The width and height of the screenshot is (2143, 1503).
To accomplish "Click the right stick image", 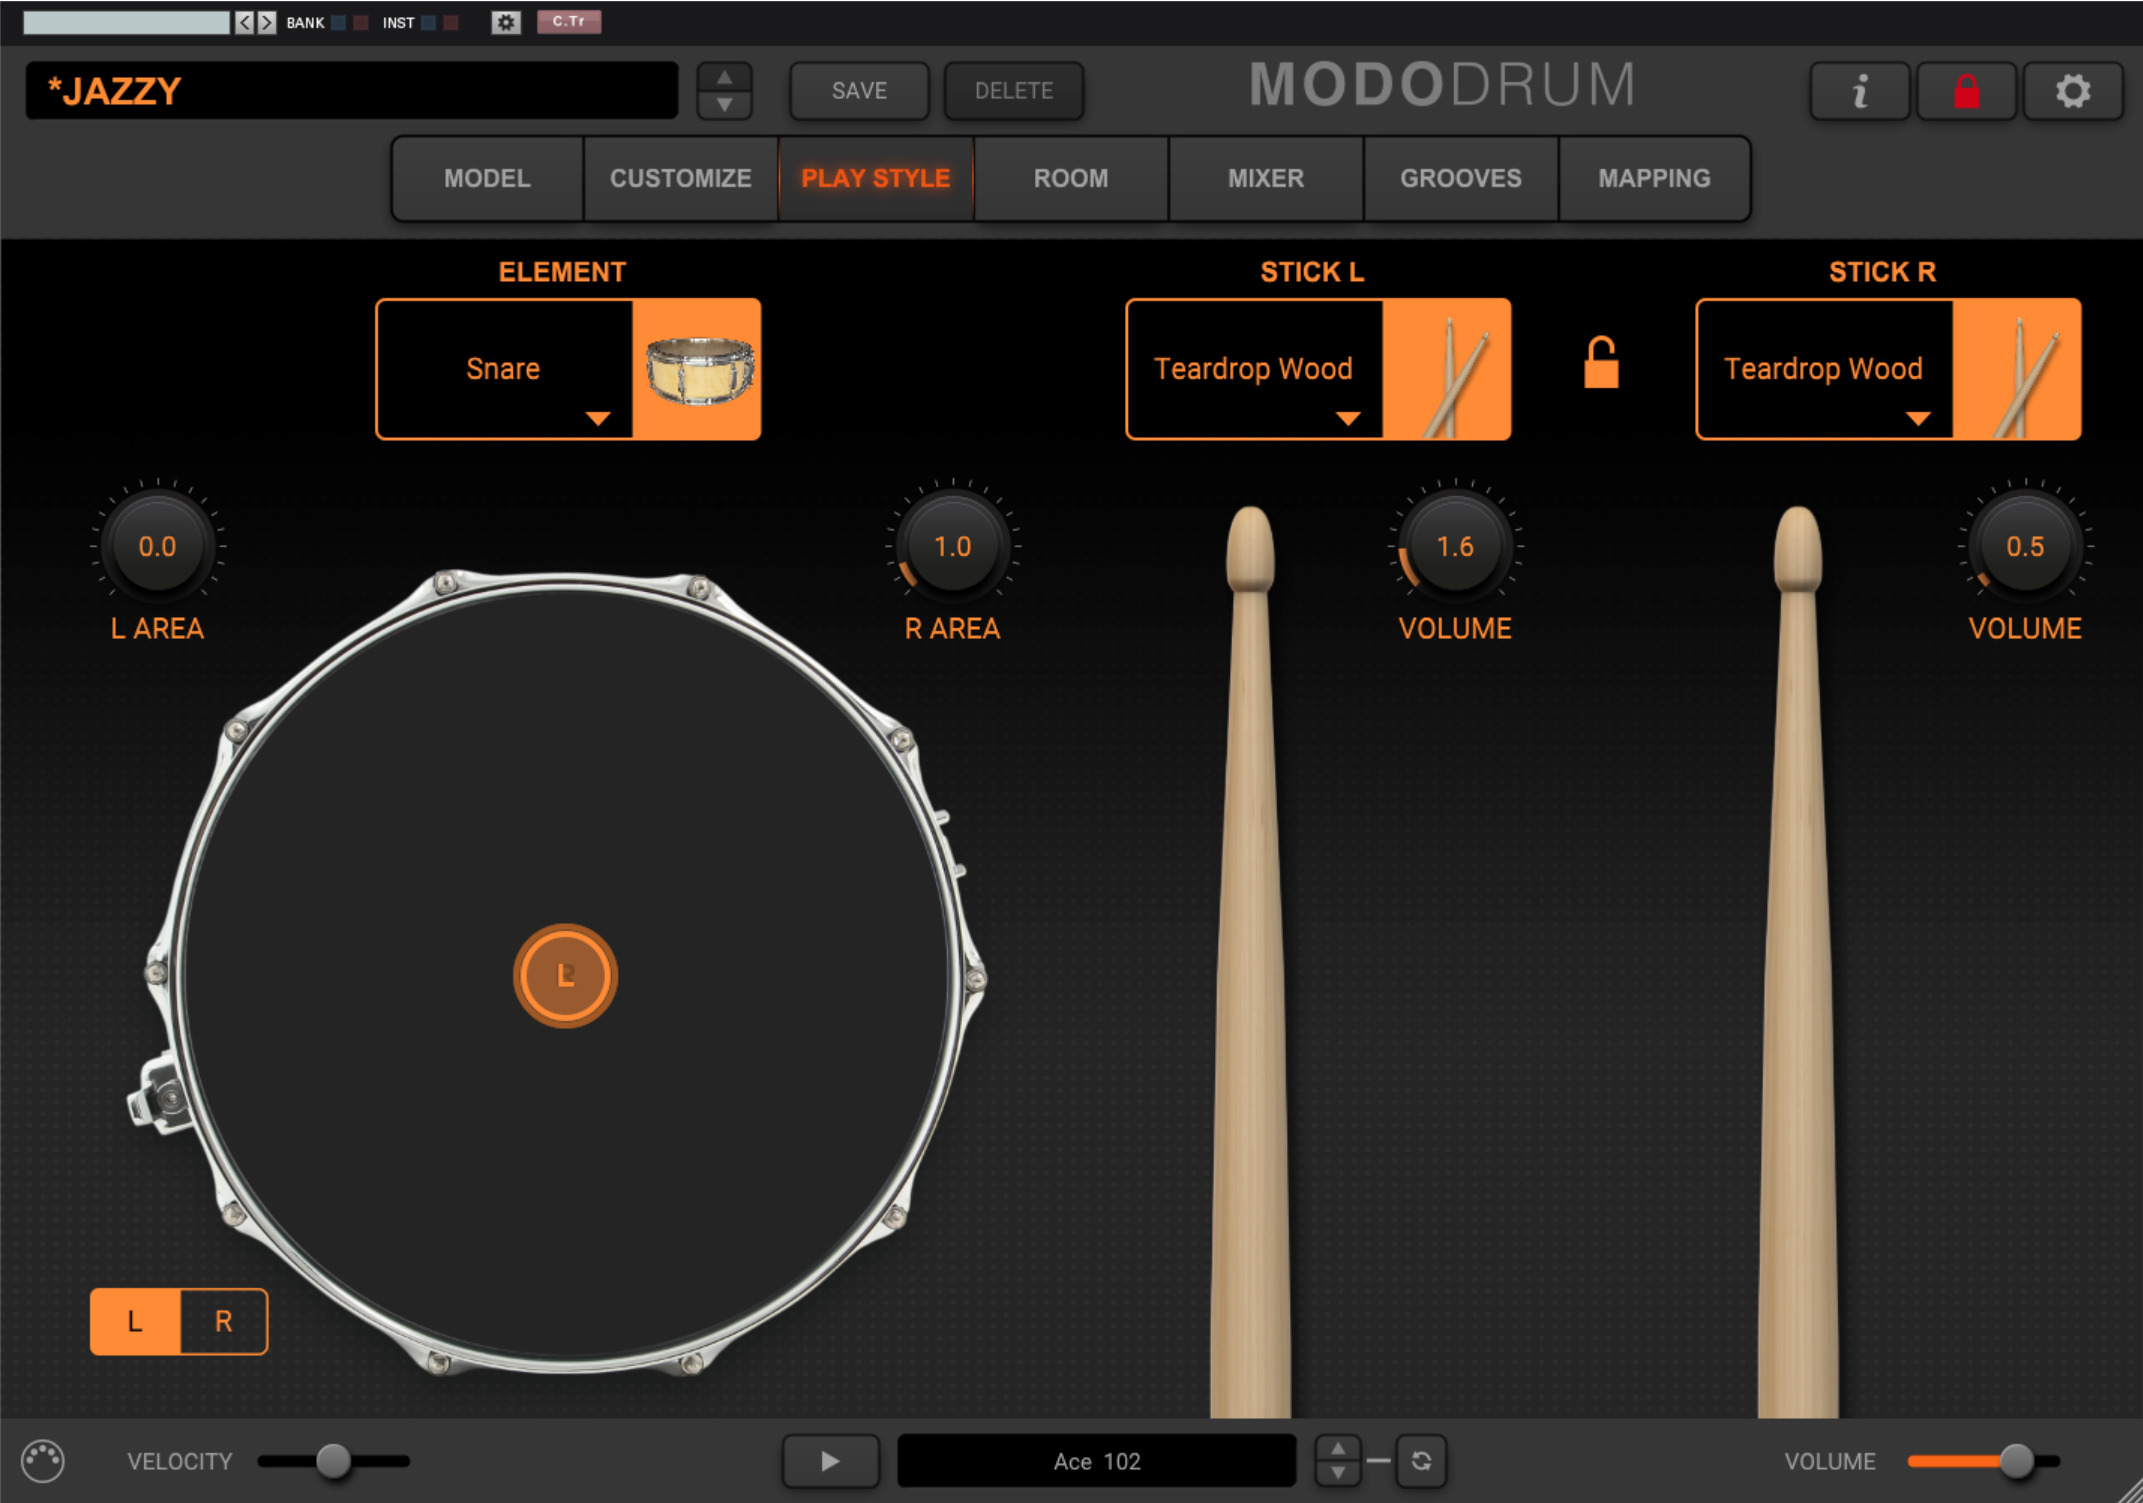I will (x=1798, y=960).
